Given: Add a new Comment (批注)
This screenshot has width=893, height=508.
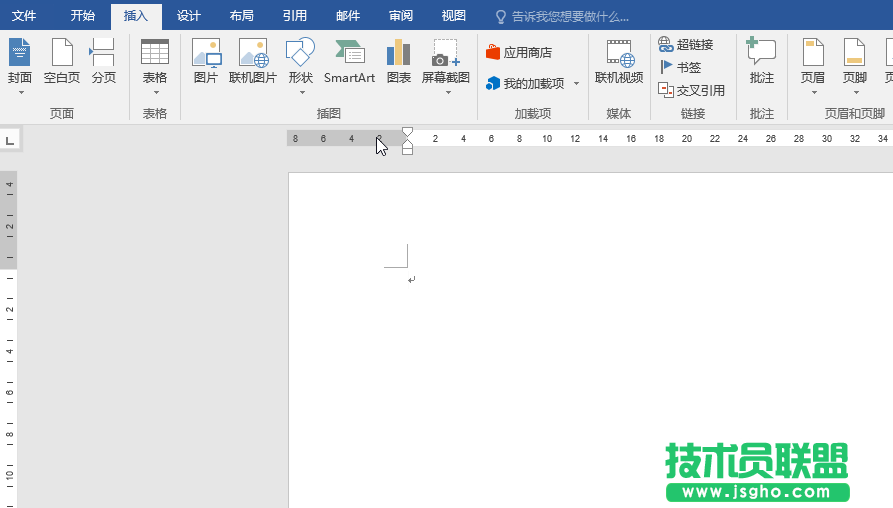Looking at the screenshot, I should (x=761, y=60).
